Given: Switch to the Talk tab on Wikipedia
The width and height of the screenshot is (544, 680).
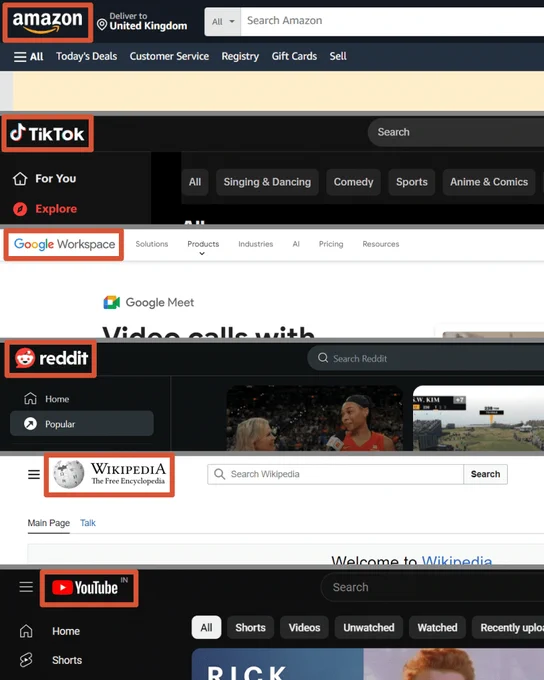Looking at the screenshot, I should click(x=88, y=523).
